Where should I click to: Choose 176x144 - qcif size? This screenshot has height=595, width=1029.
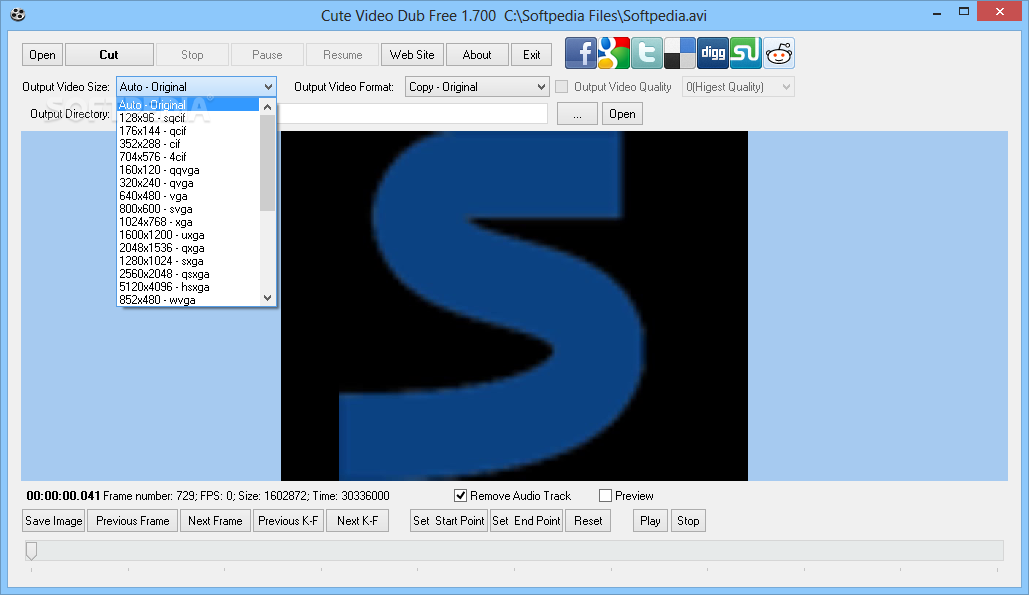point(188,131)
